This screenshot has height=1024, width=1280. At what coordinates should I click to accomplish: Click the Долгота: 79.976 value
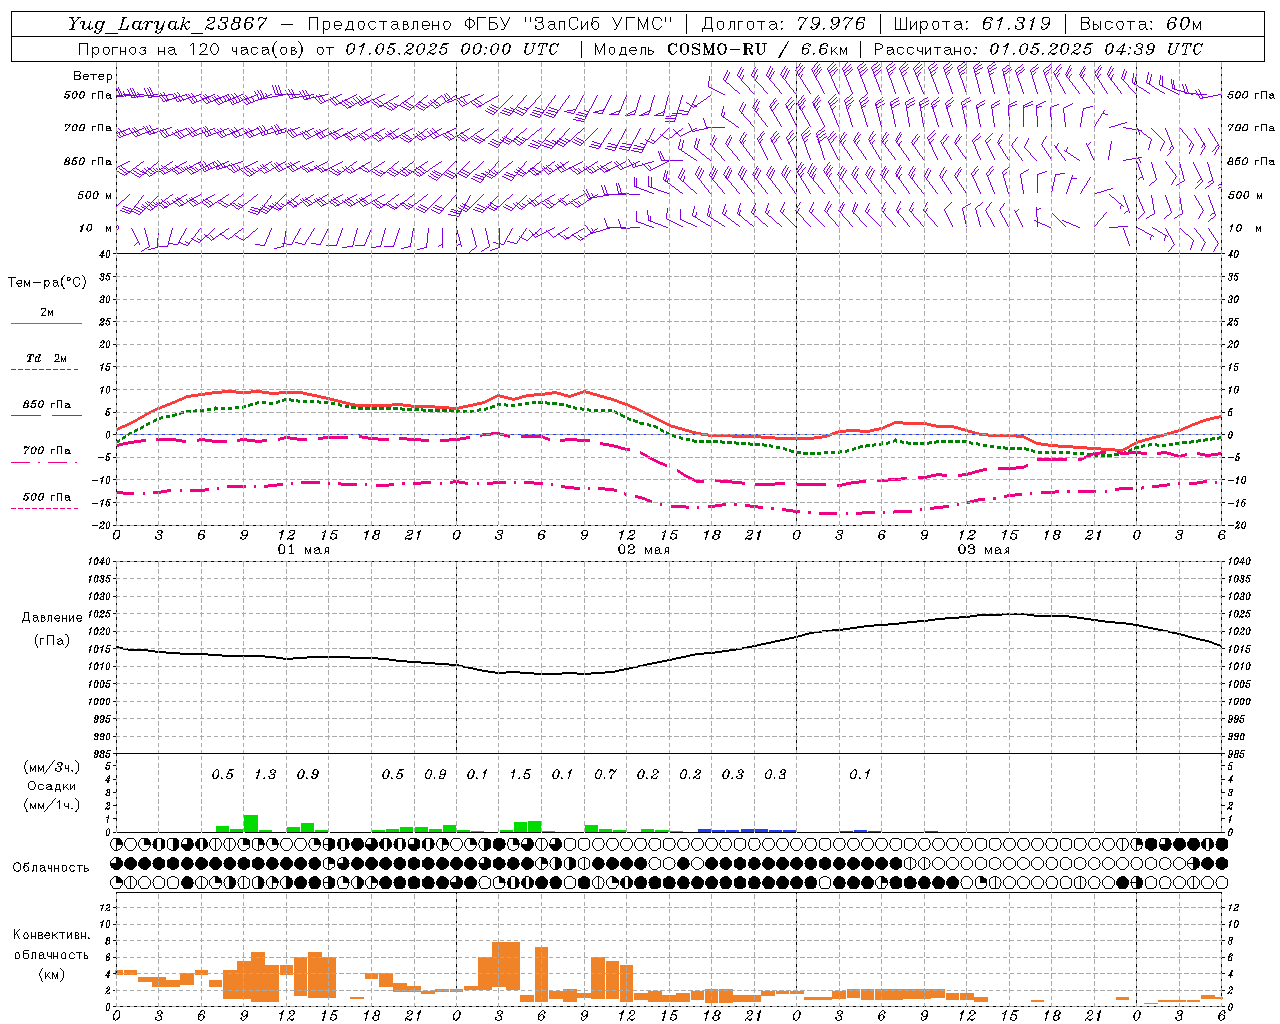pos(783,24)
